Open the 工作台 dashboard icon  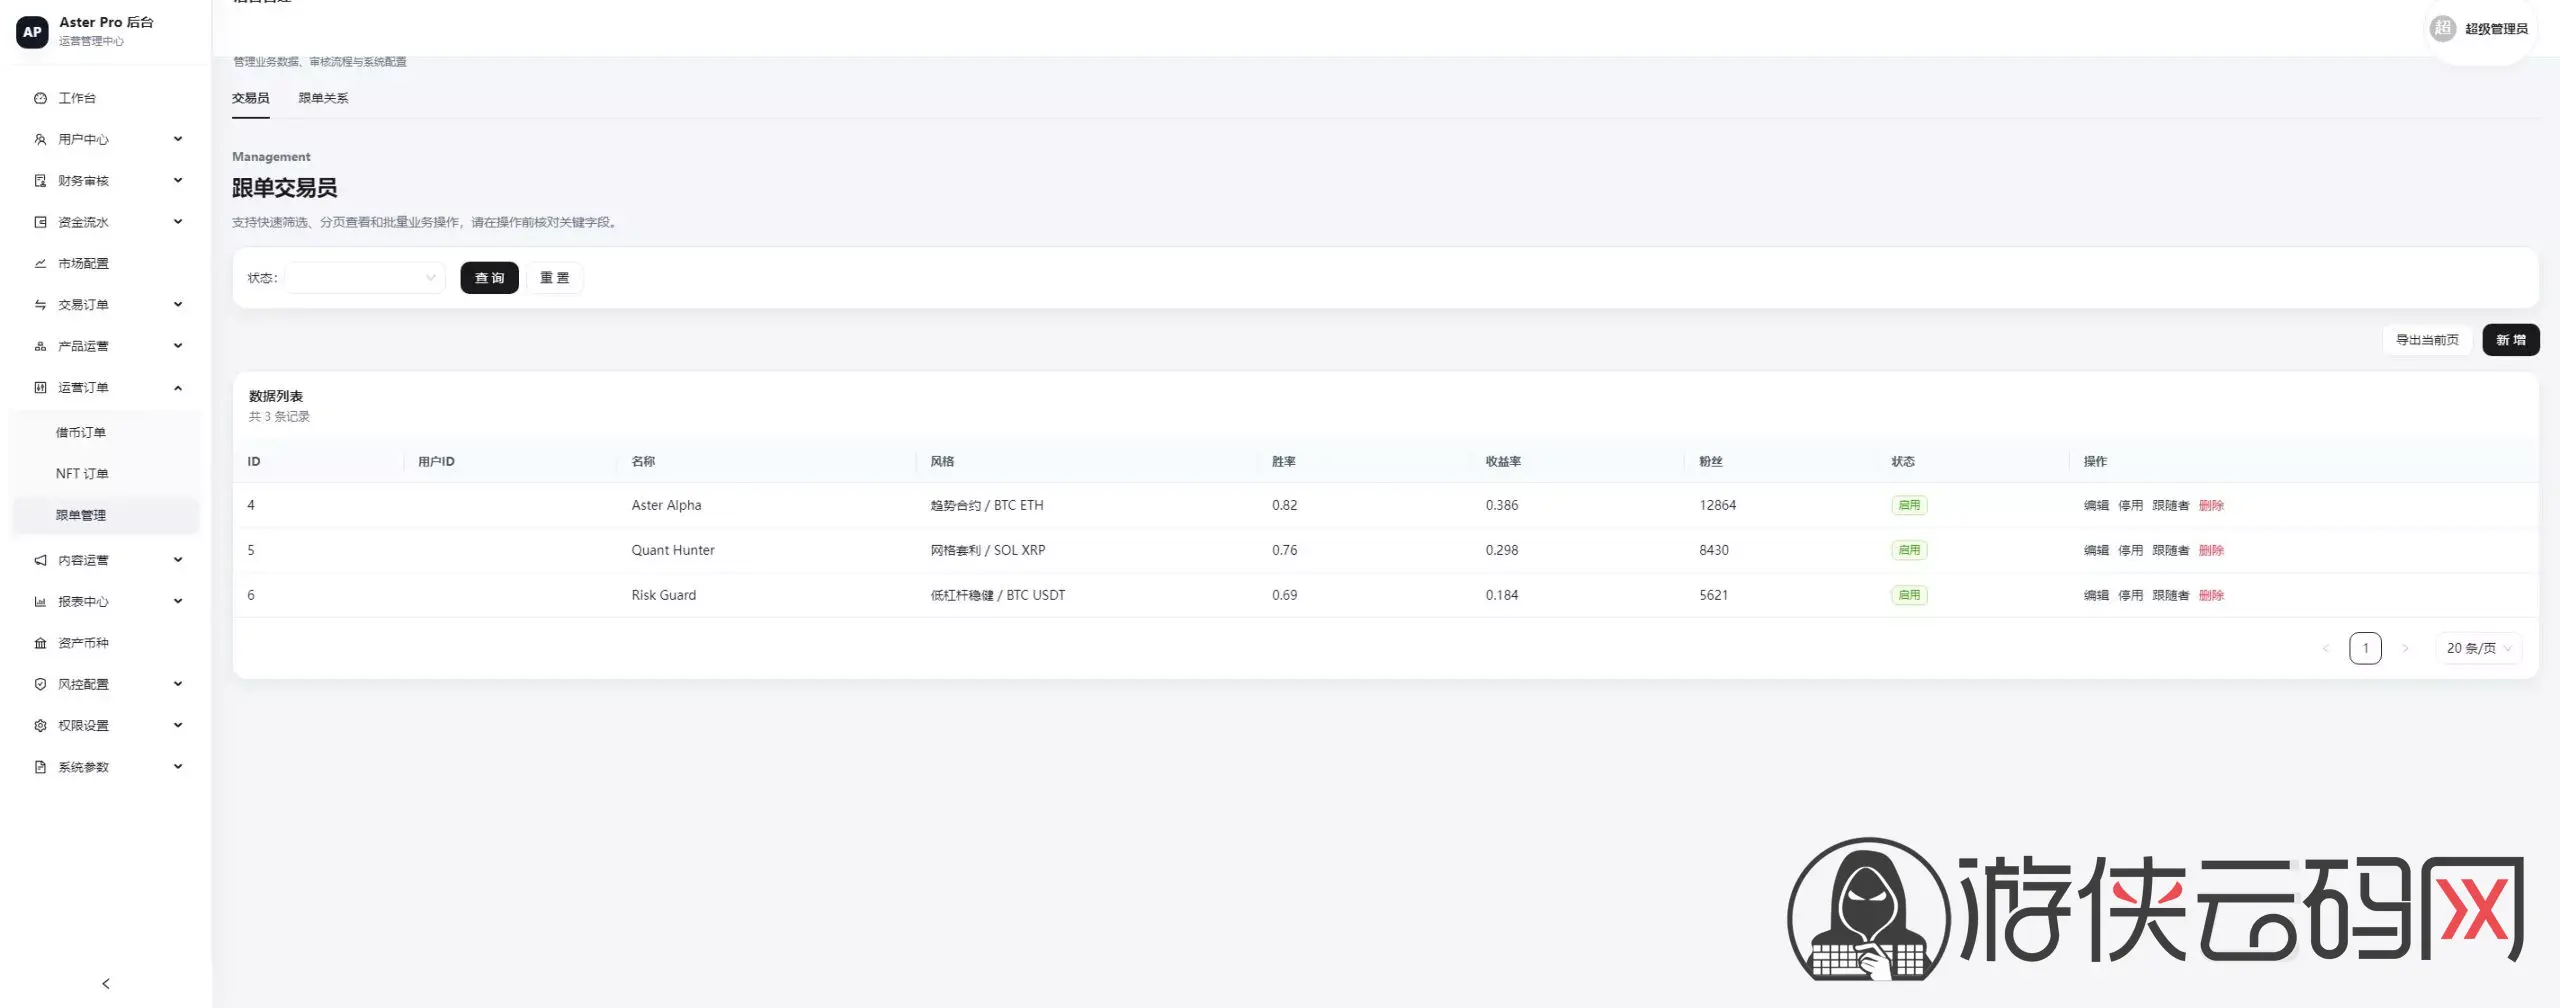(40, 98)
